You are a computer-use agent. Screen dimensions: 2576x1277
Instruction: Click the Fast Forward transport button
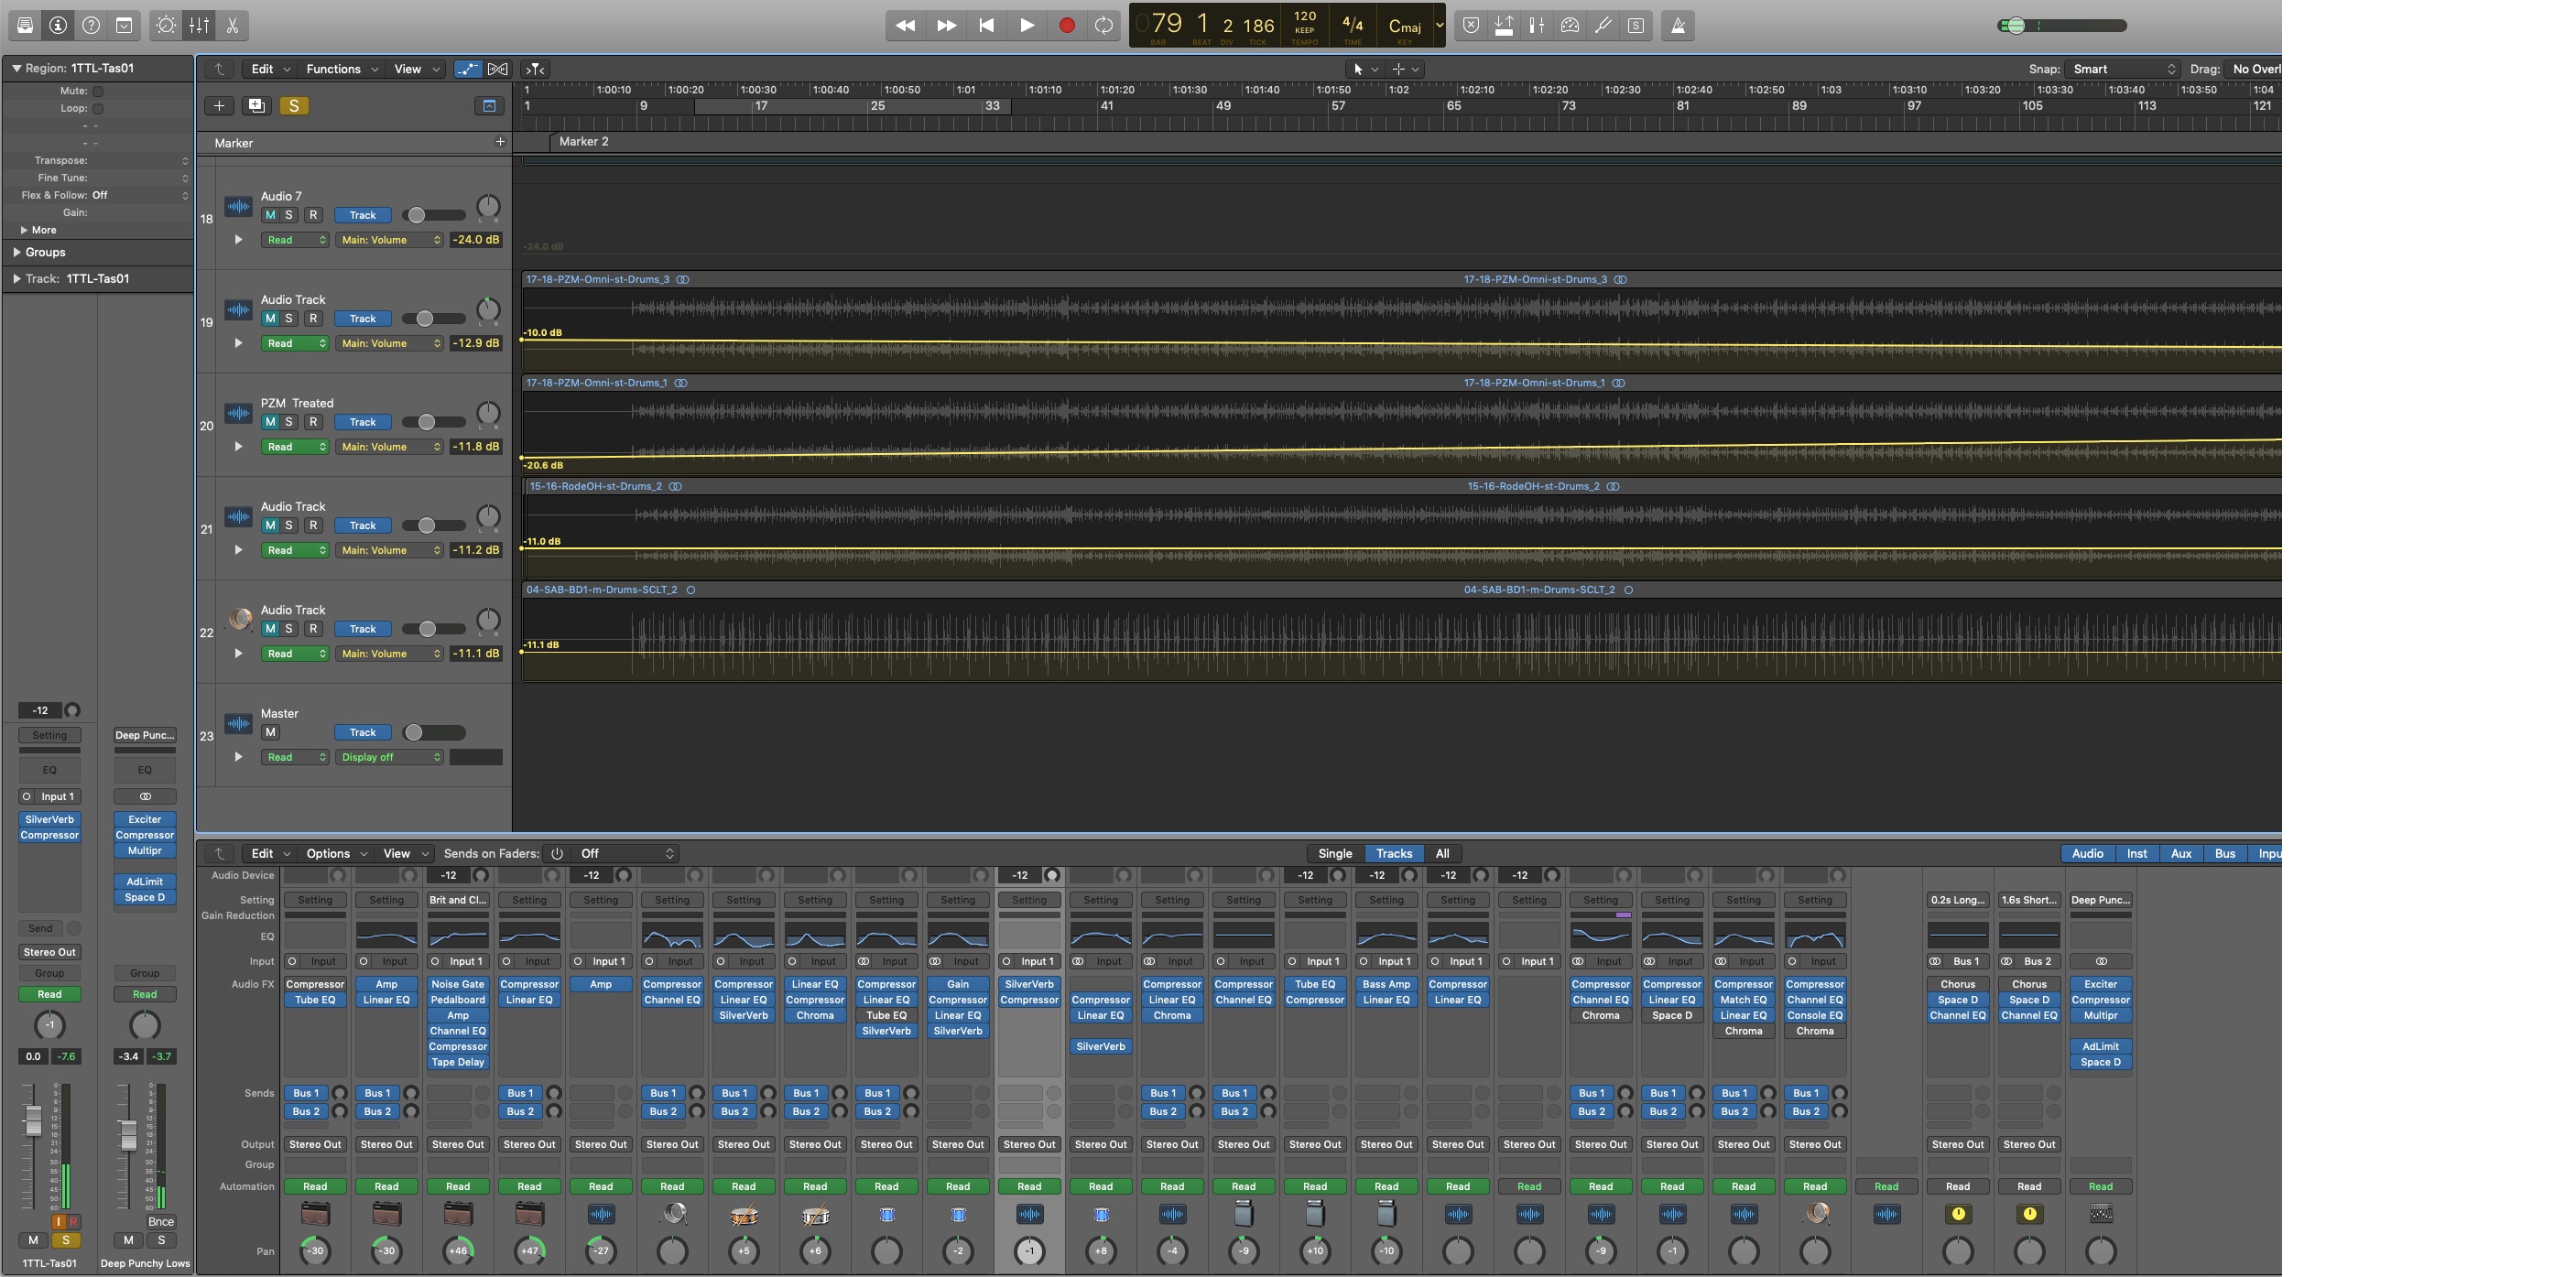[x=946, y=26]
